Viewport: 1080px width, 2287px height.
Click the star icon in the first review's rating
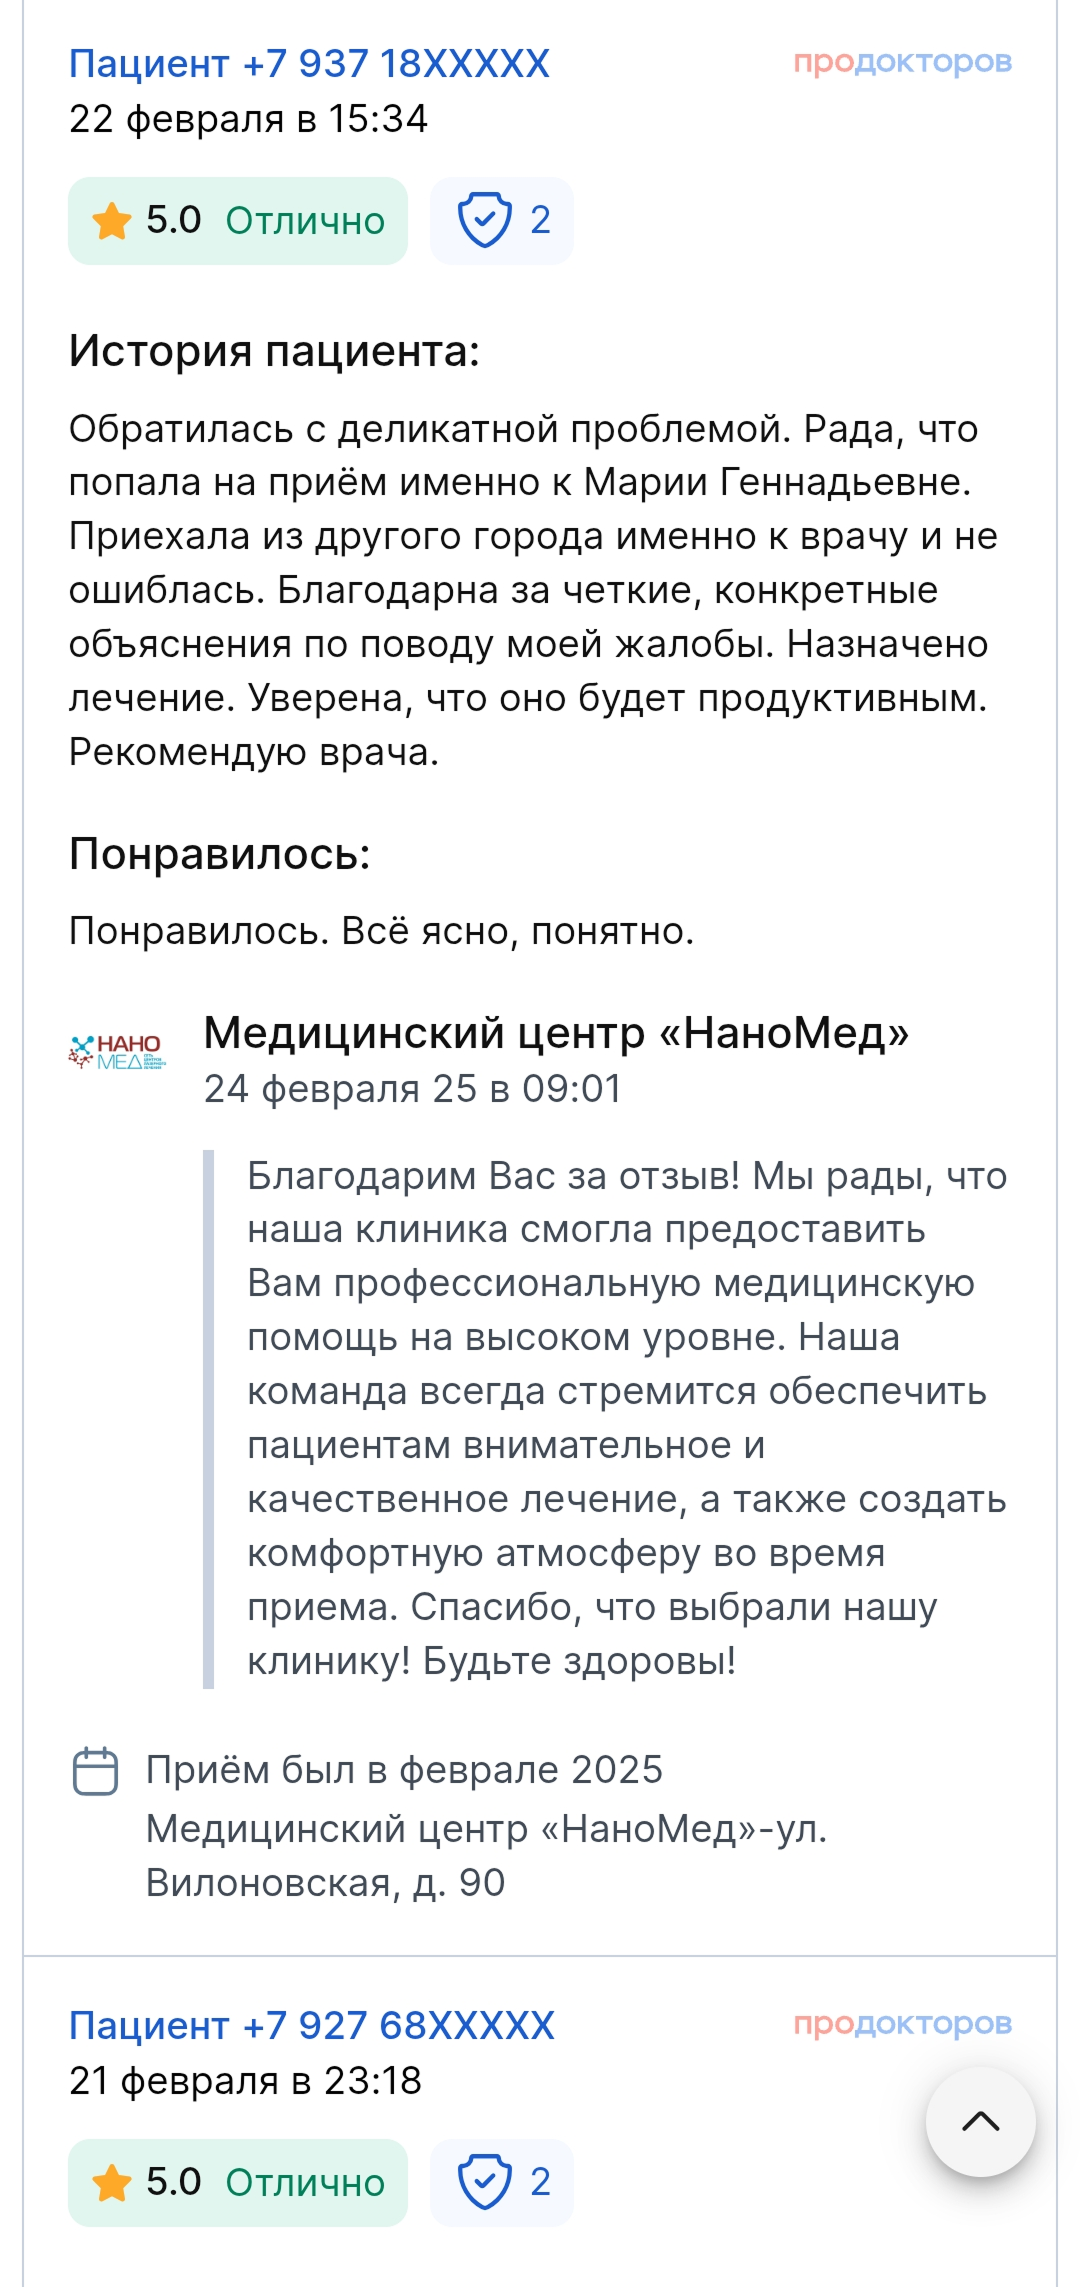click(111, 221)
